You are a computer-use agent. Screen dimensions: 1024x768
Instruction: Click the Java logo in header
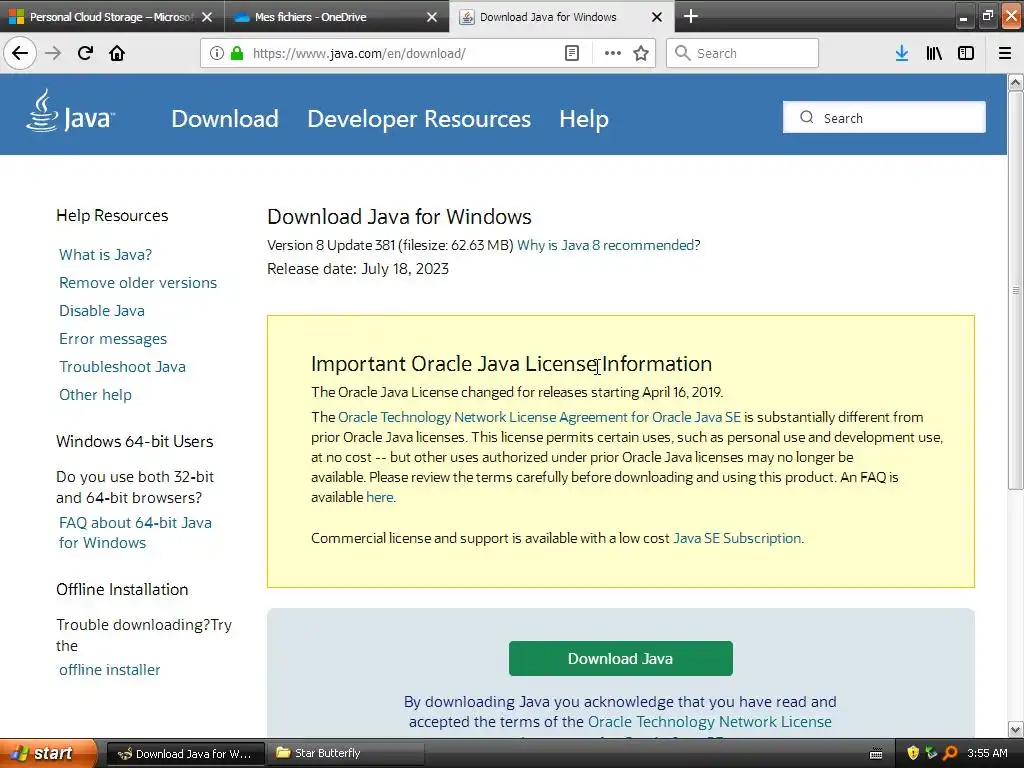(71, 111)
